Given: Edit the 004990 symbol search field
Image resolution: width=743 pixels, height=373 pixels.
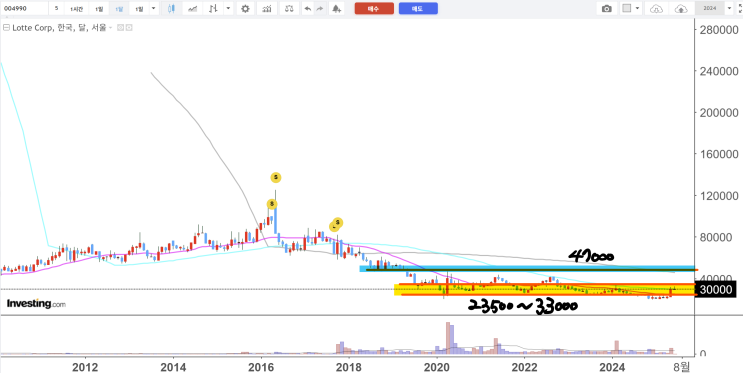Looking at the screenshot, I should coord(24,9).
